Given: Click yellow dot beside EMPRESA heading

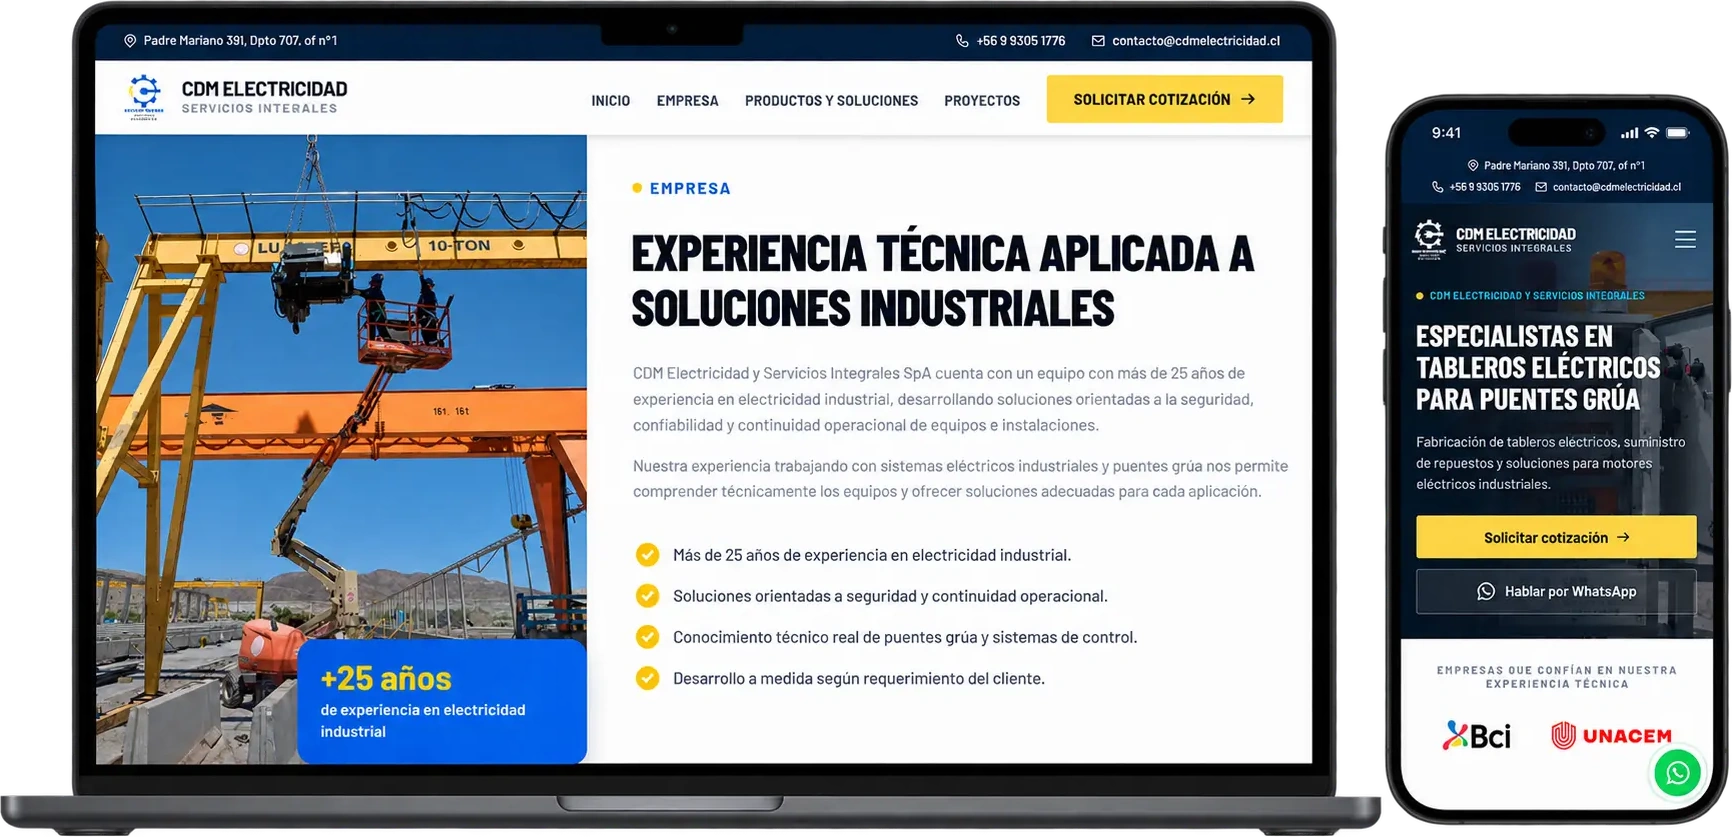Looking at the screenshot, I should (x=637, y=188).
